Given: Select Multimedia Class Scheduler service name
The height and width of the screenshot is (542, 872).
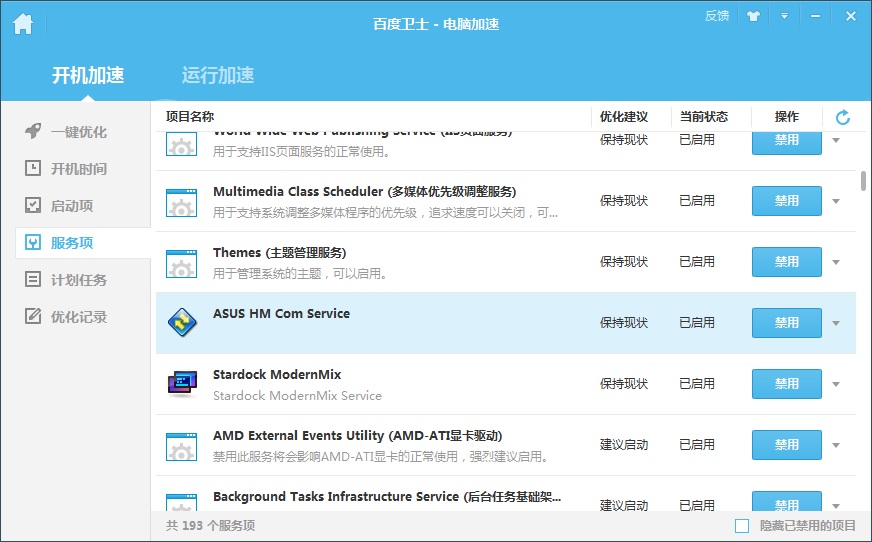Looking at the screenshot, I should (x=365, y=192).
